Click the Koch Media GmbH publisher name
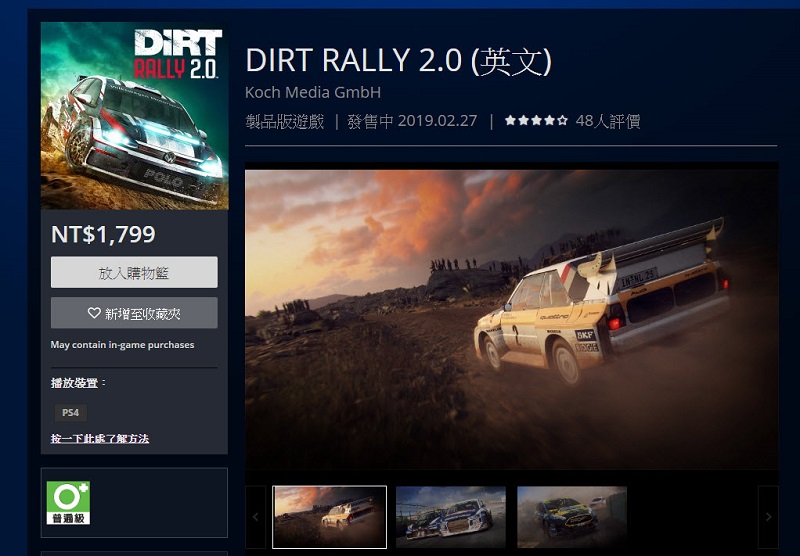 [x=313, y=92]
